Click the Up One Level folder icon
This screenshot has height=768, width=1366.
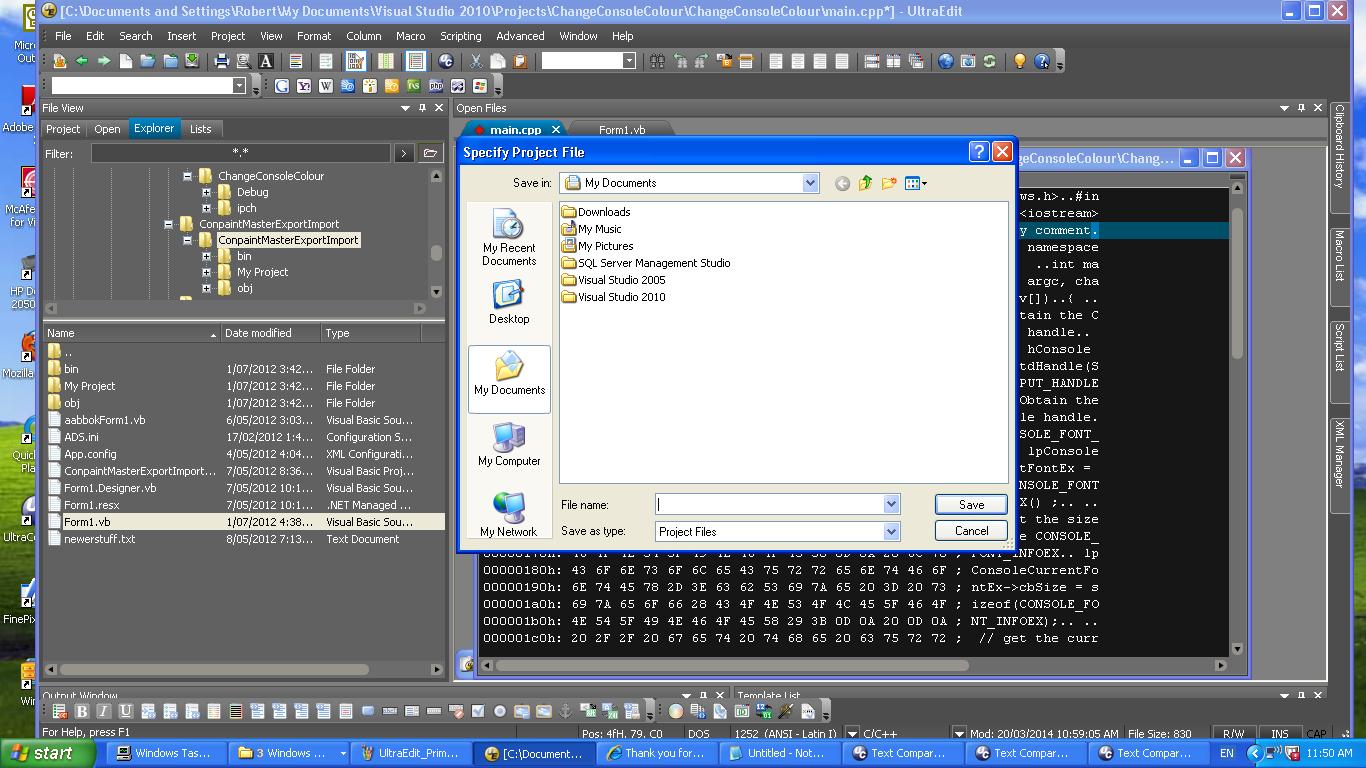(x=865, y=183)
